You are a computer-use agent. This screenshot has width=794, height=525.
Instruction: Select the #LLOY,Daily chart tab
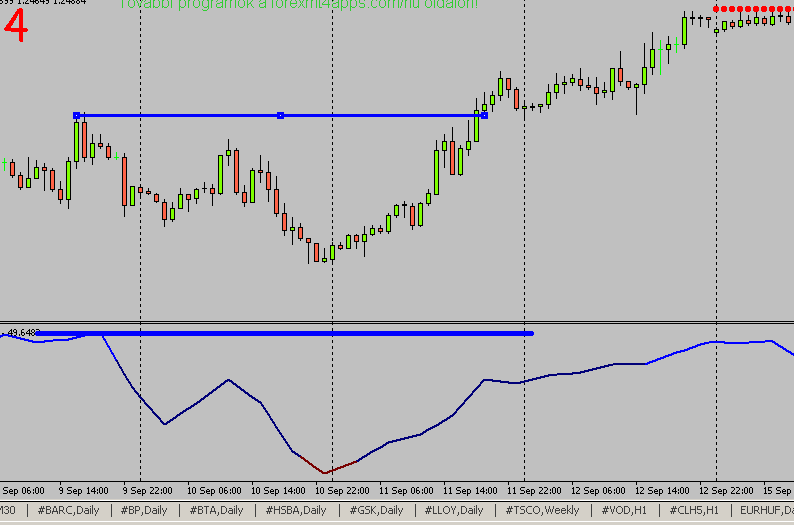coord(454,510)
